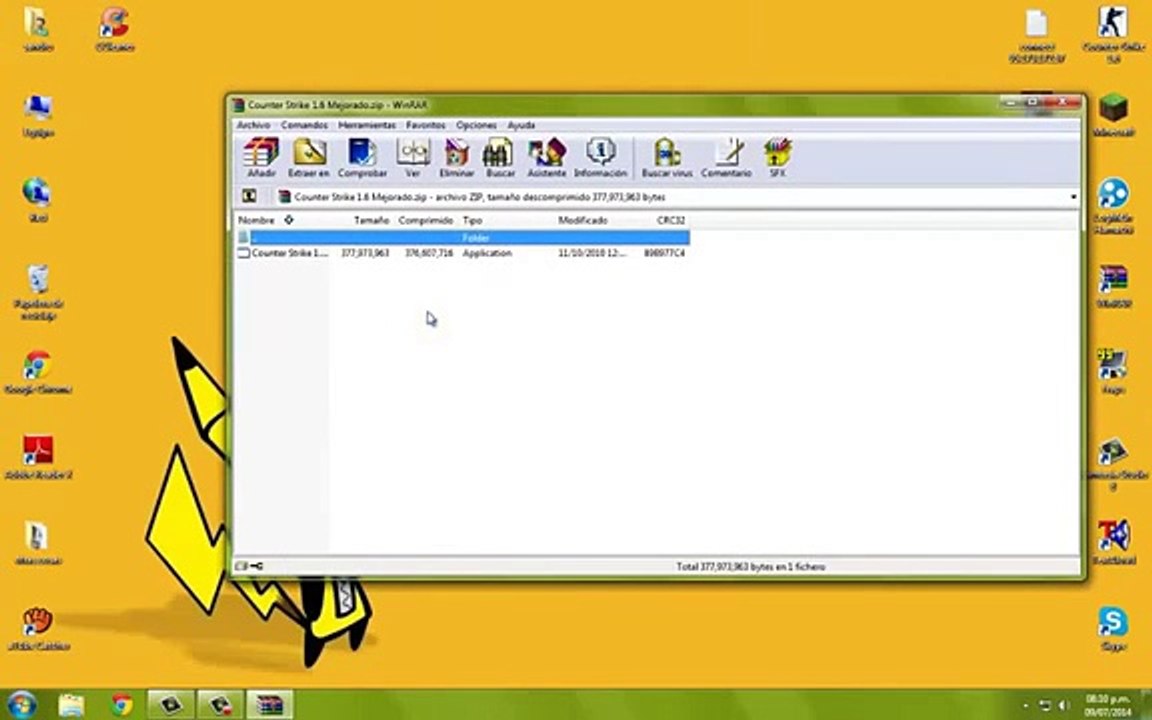This screenshot has height=720, width=1152.
Task: Click status bar text Total 377,973,963 bytes en 1 fichero
Action: [750, 566]
